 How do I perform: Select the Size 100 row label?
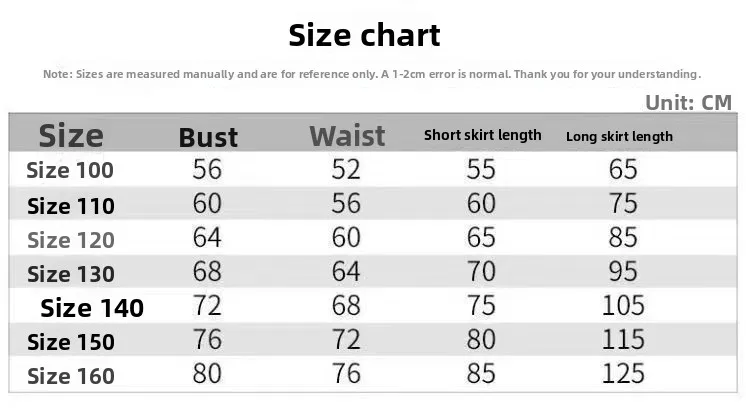point(70,170)
